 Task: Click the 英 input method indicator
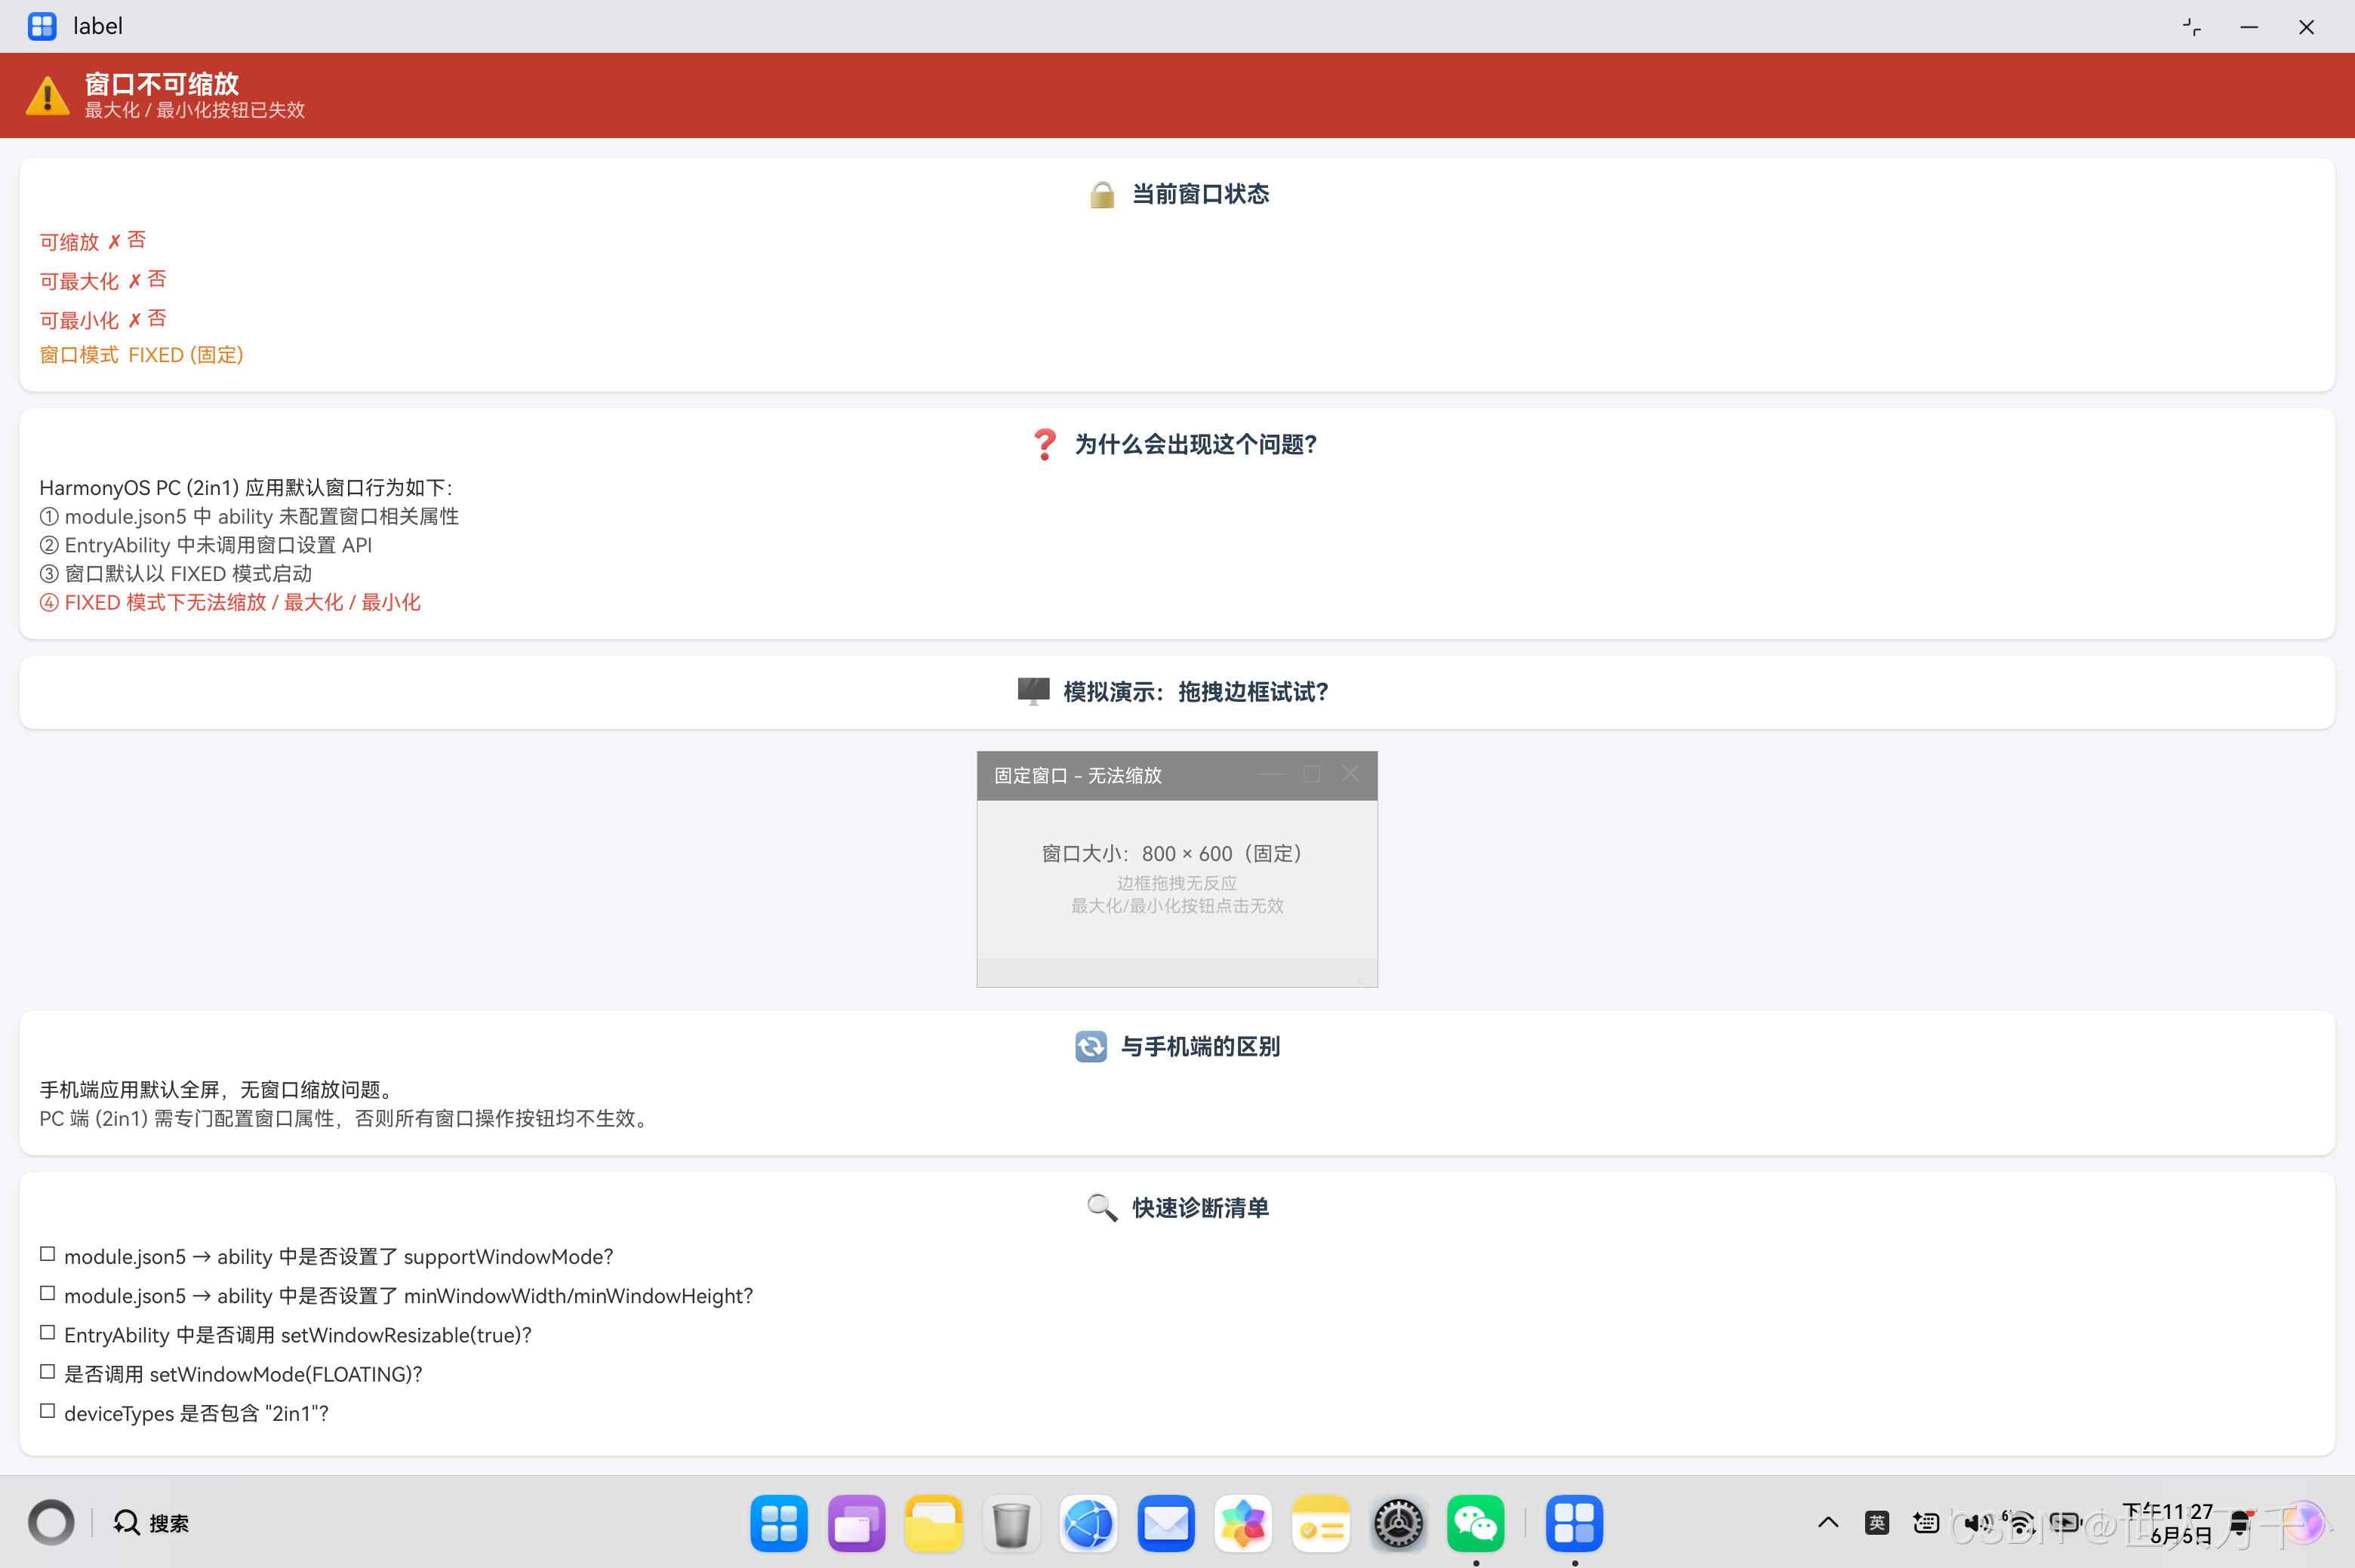pyautogui.click(x=1877, y=1523)
